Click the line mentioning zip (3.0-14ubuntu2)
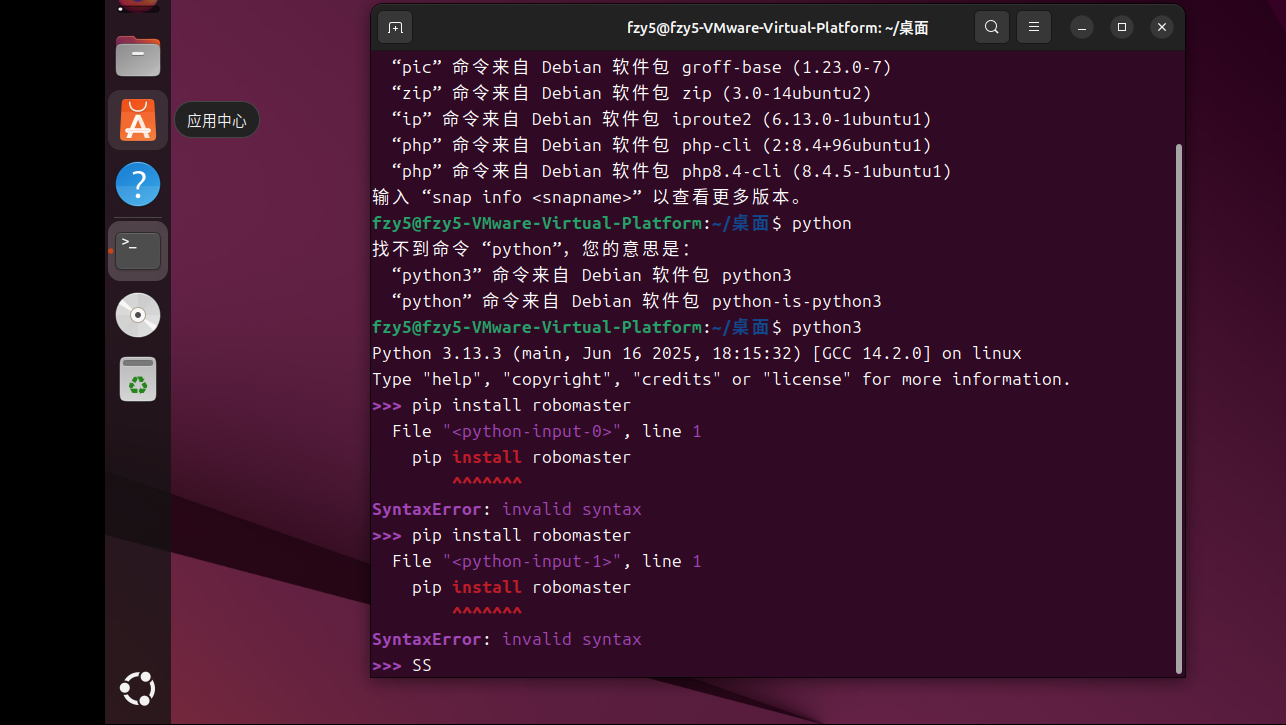 [631, 94]
